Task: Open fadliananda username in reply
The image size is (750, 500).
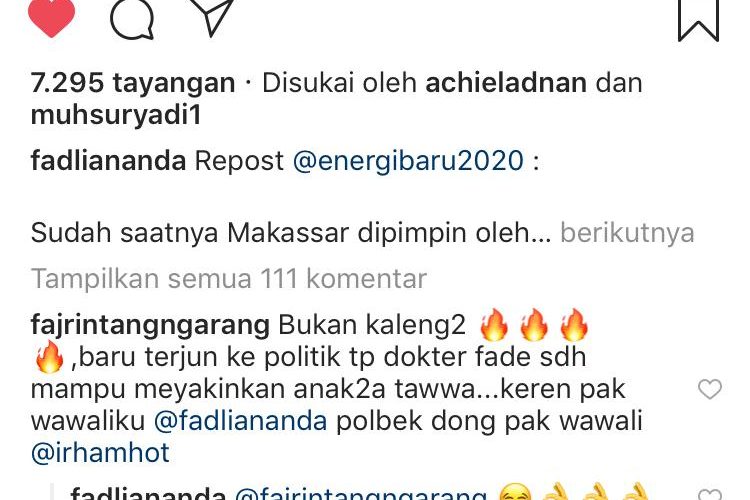Action: 148,494
